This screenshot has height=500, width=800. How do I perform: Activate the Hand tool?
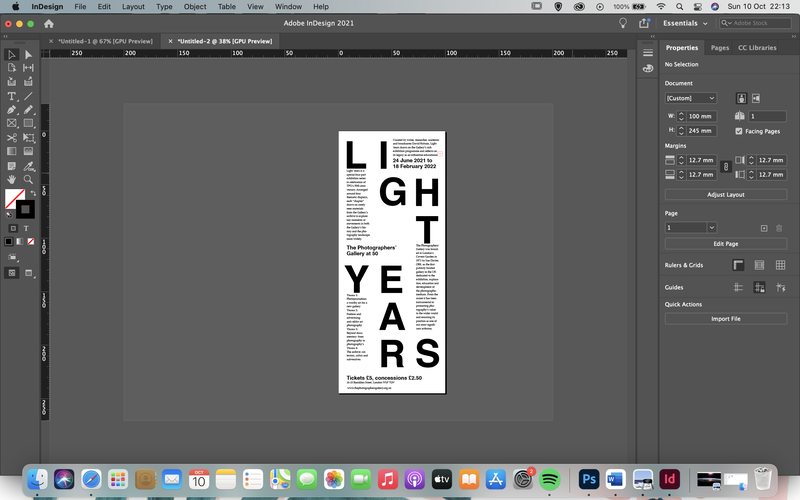tap(11, 179)
